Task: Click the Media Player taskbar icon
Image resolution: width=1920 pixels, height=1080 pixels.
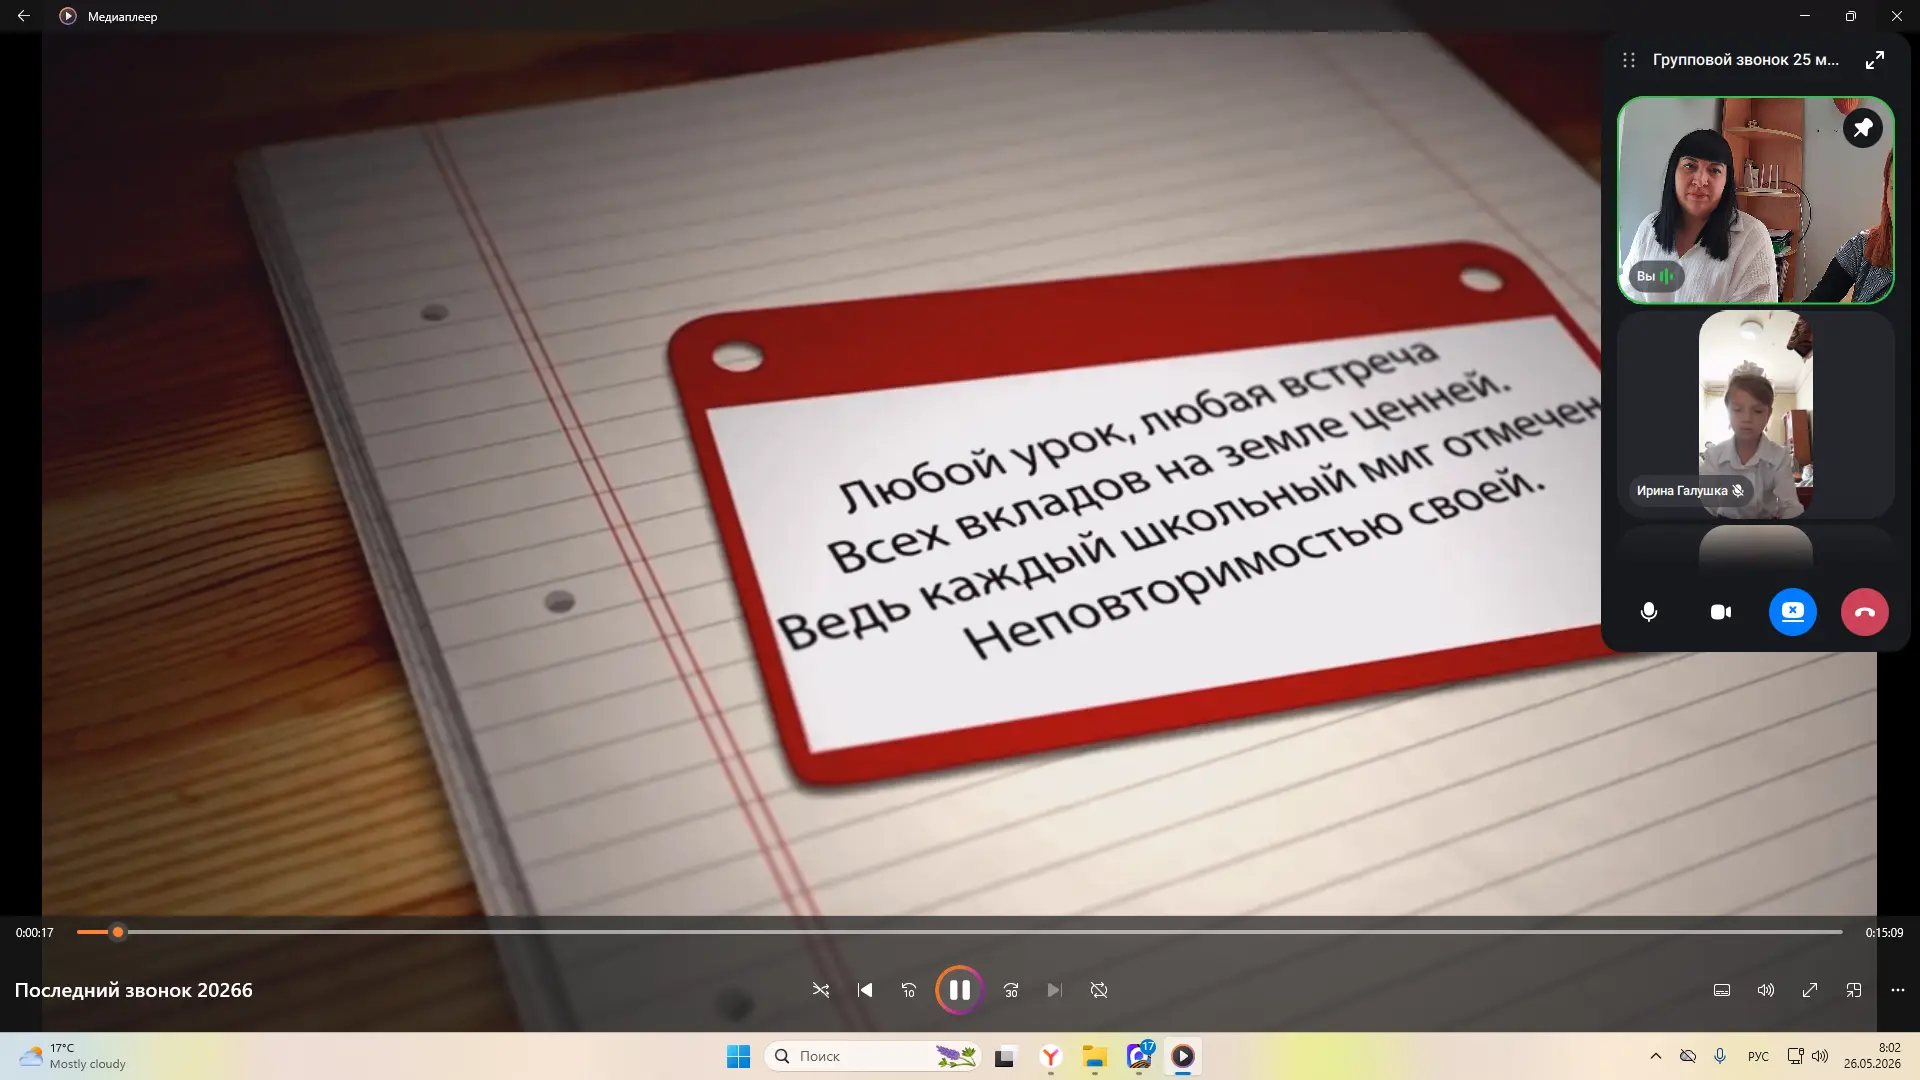Action: (1183, 1056)
